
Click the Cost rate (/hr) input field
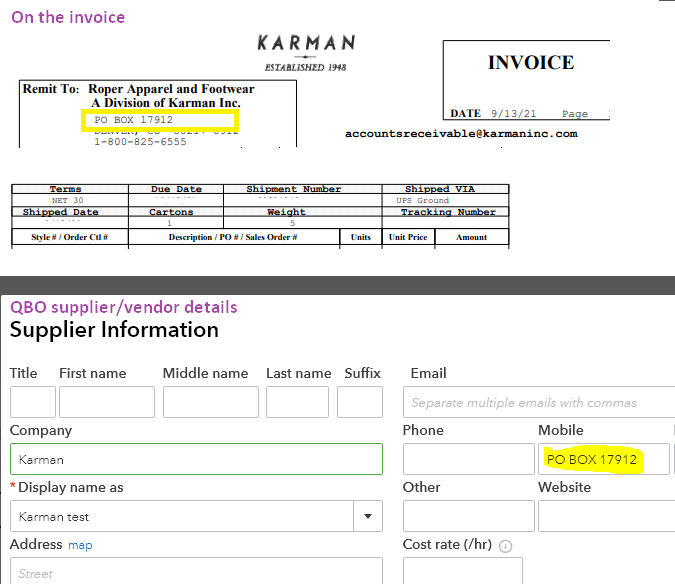click(463, 571)
